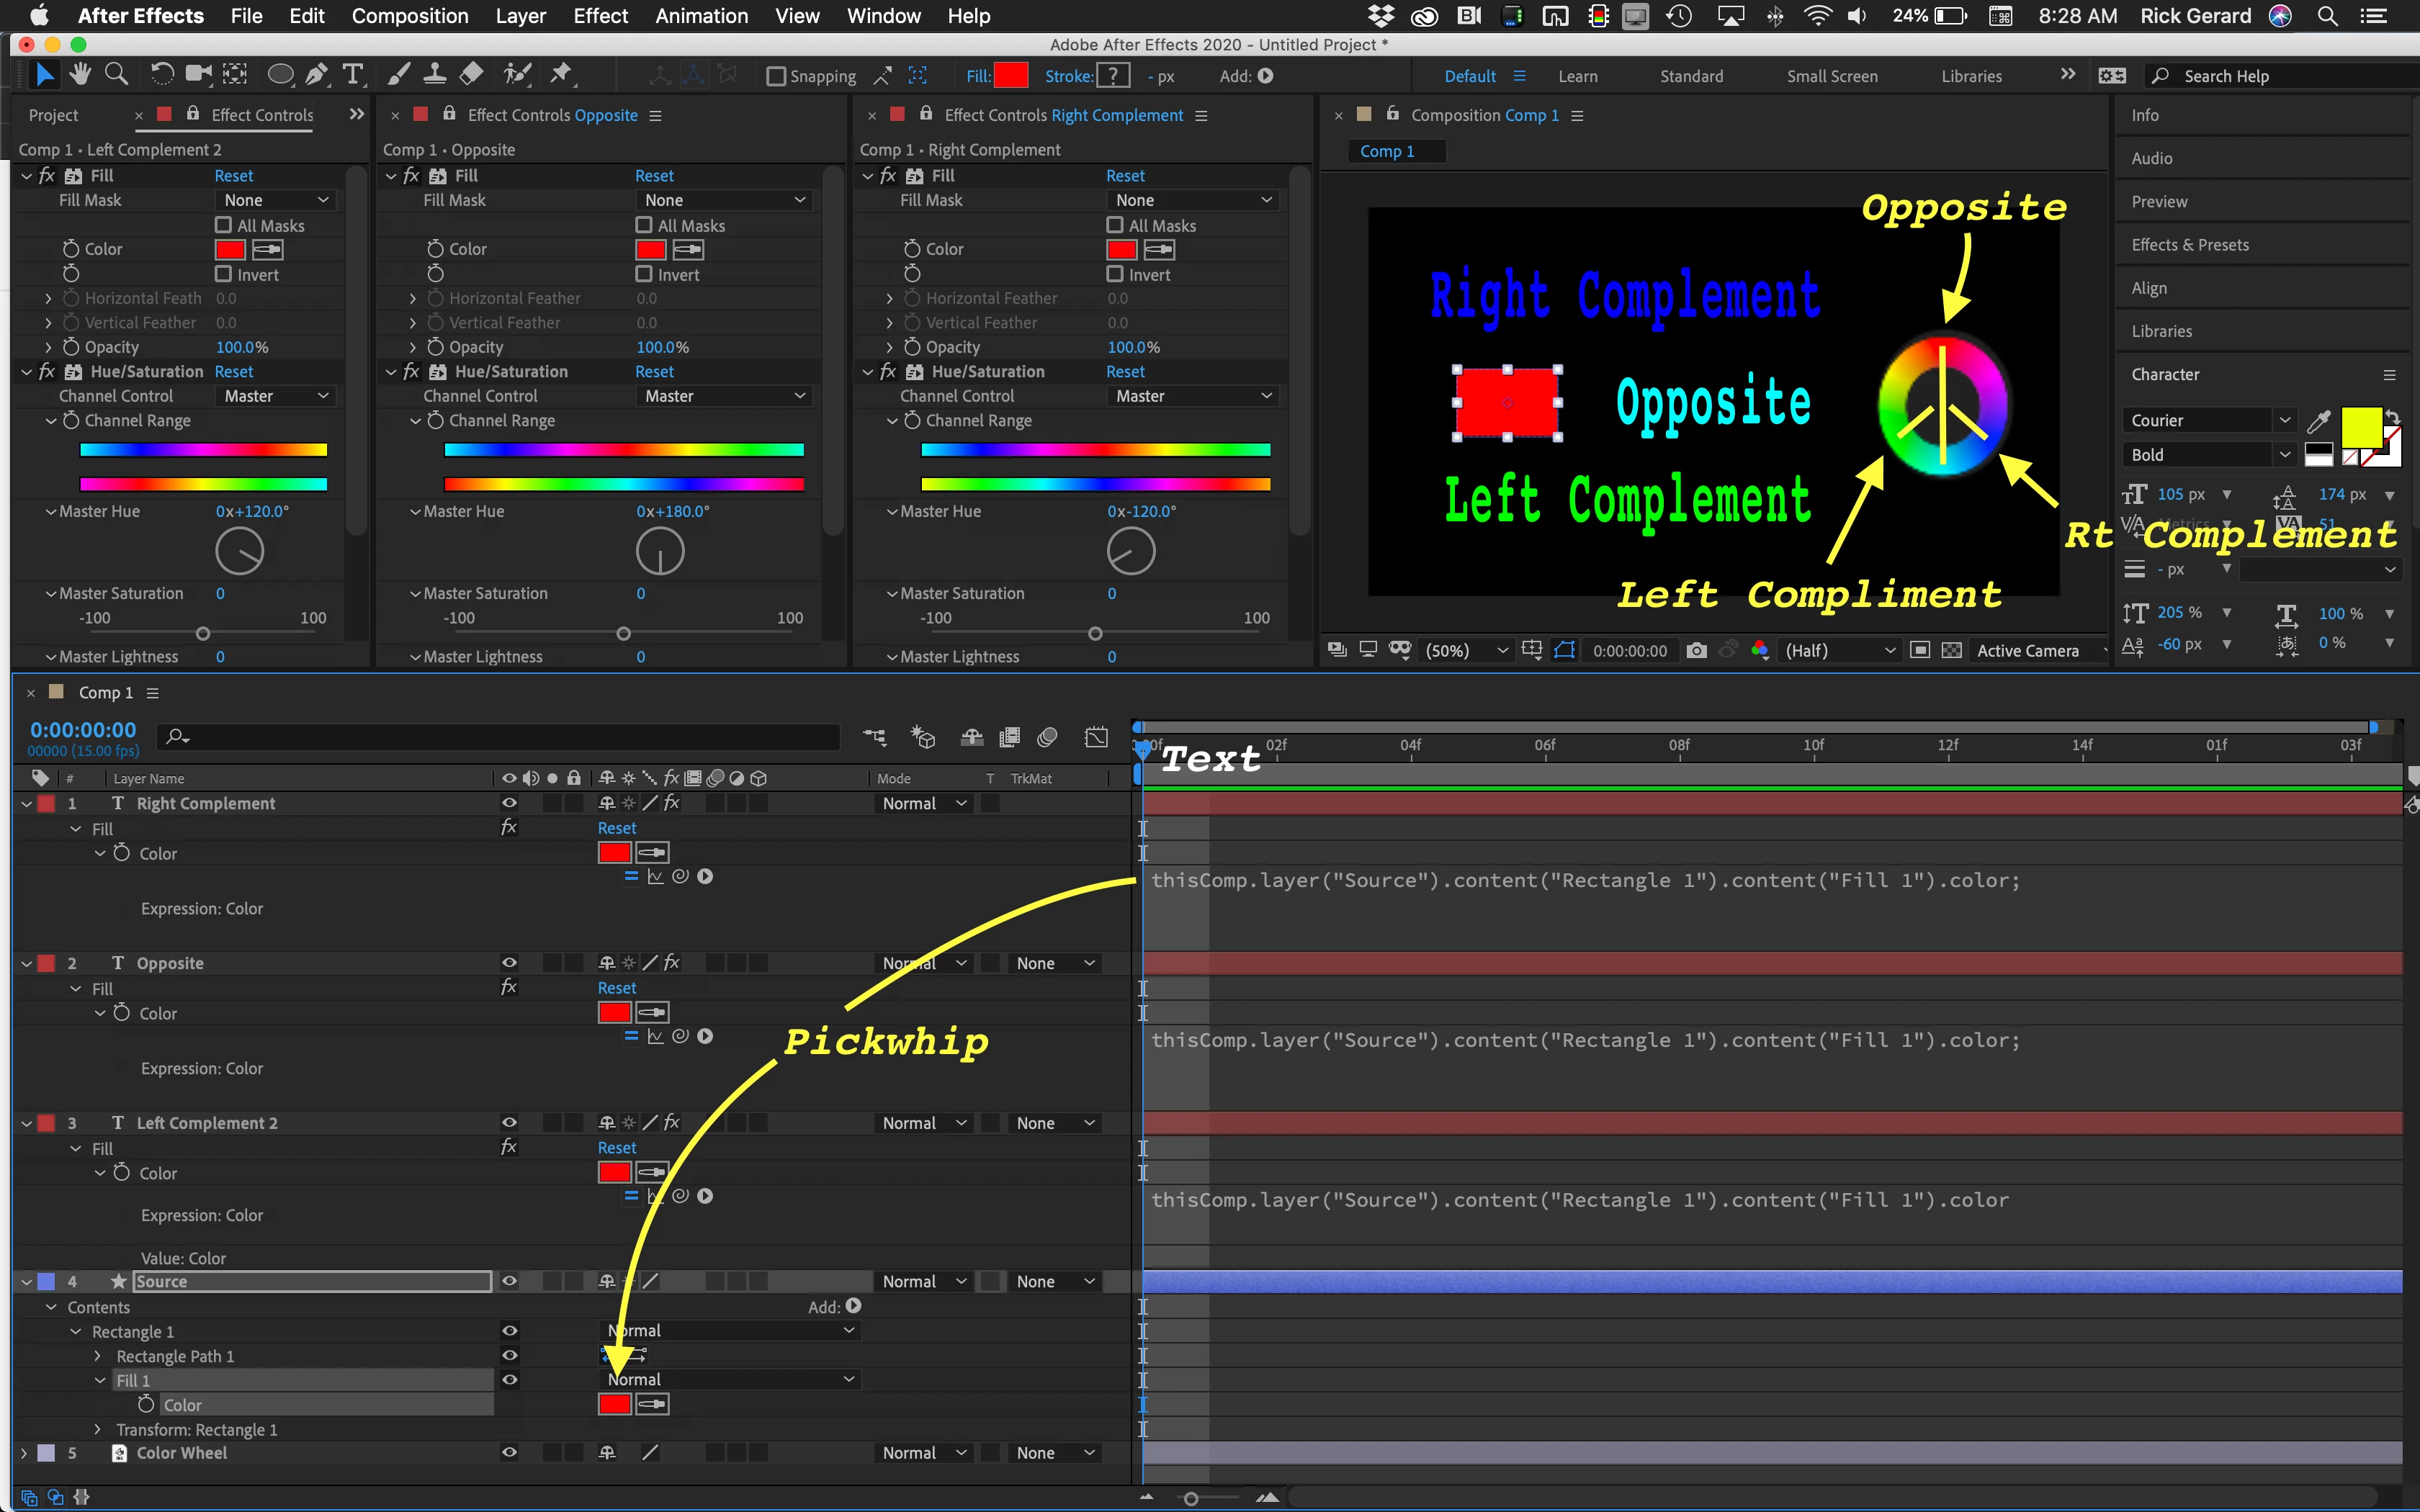Open Channel Control dropdown for Right Complement
The width and height of the screenshot is (2420, 1512).
tap(1193, 396)
